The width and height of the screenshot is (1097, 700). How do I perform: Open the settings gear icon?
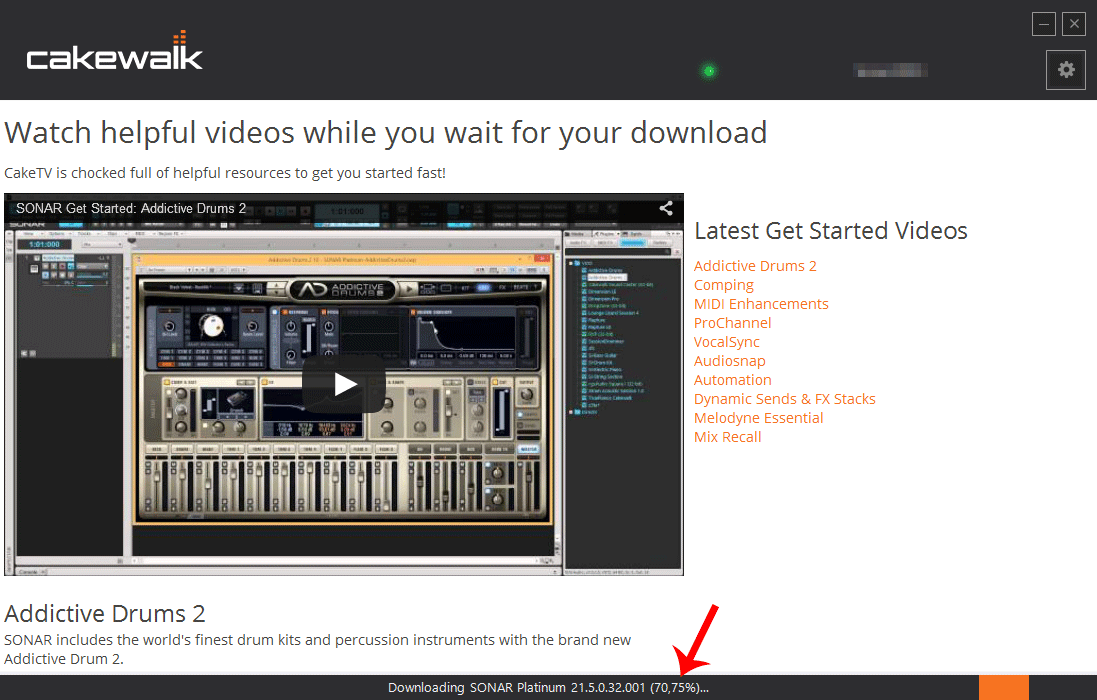click(1066, 70)
